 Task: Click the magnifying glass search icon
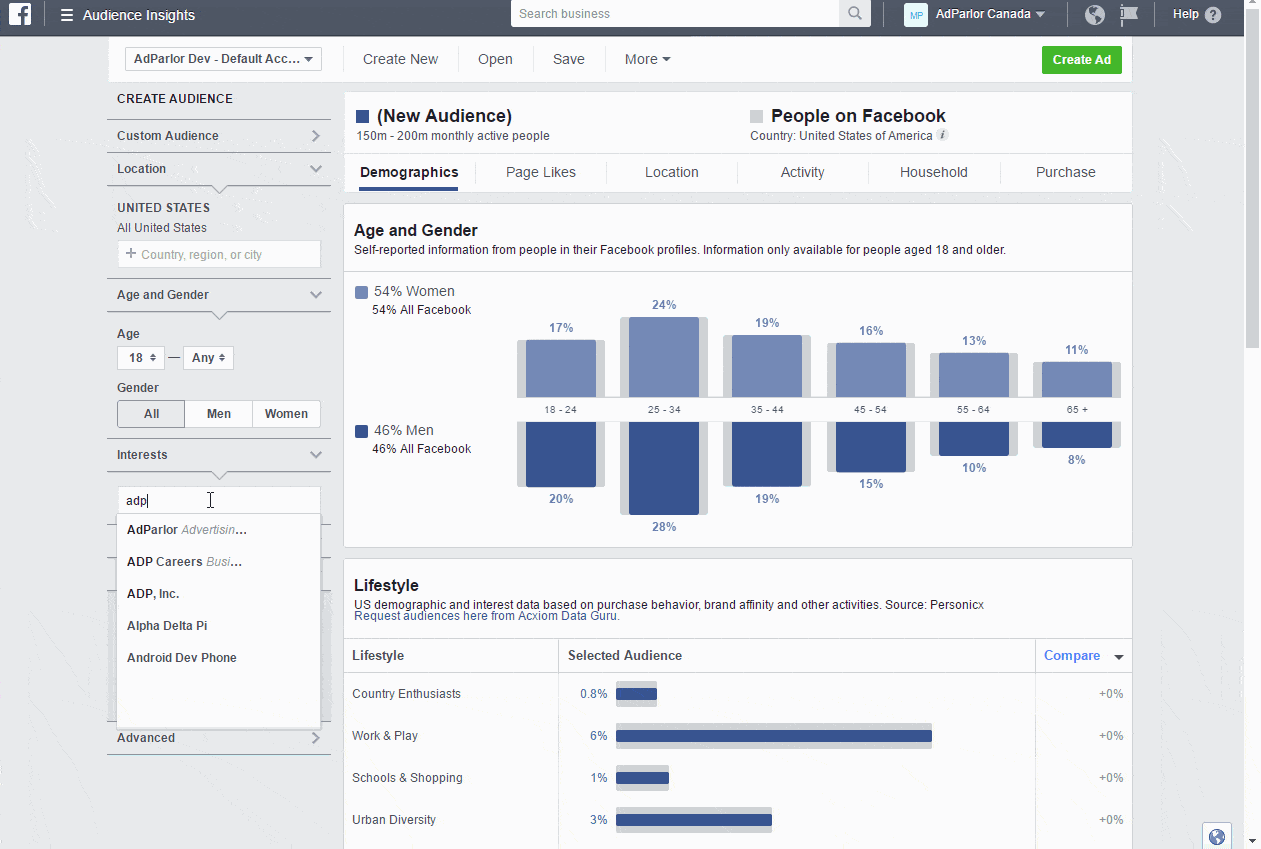[855, 15]
